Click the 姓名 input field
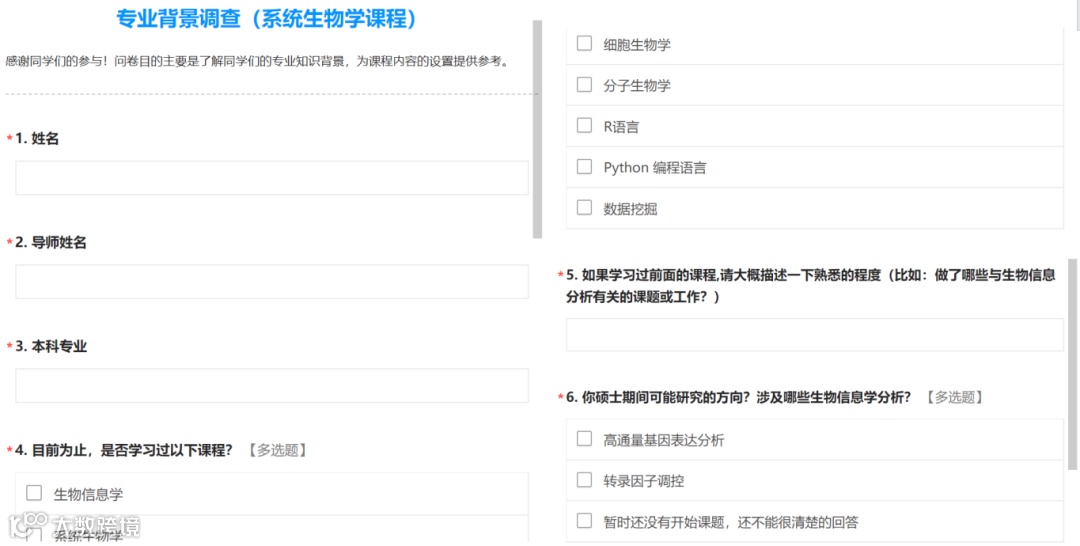Viewport: 1080px width, 546px height. [x=272, y=178]
